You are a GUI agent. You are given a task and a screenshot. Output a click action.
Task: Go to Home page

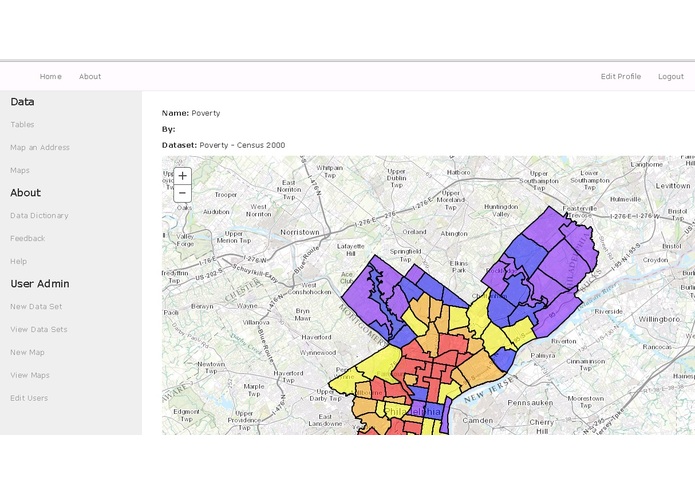pos(51,77)
